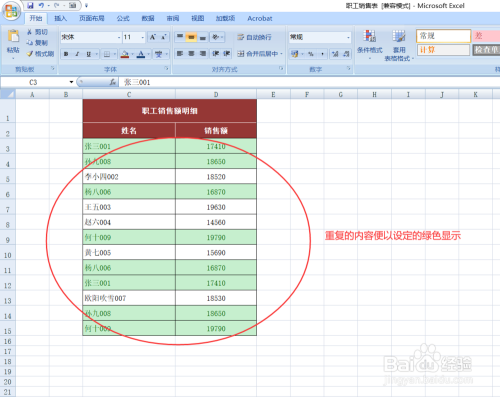Toggle Align Text Right
The width and height of the screenshot is (500, 397).
coord(202,53)
